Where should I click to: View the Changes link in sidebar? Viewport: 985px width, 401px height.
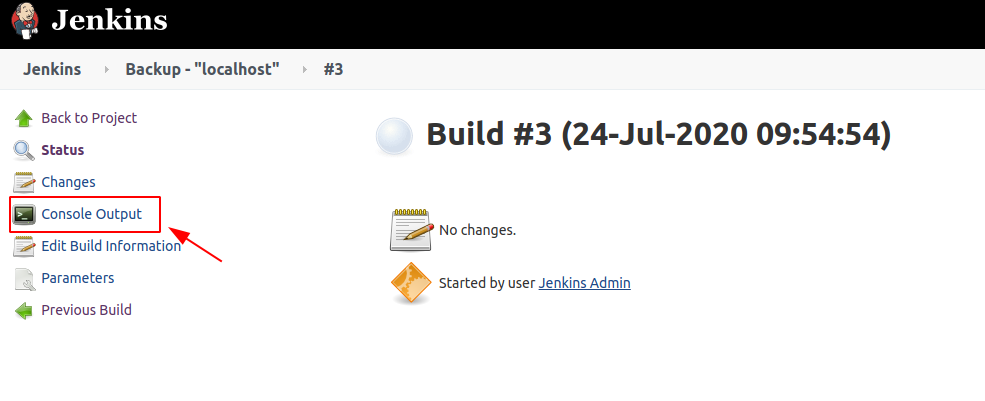[x=68, y=182]
